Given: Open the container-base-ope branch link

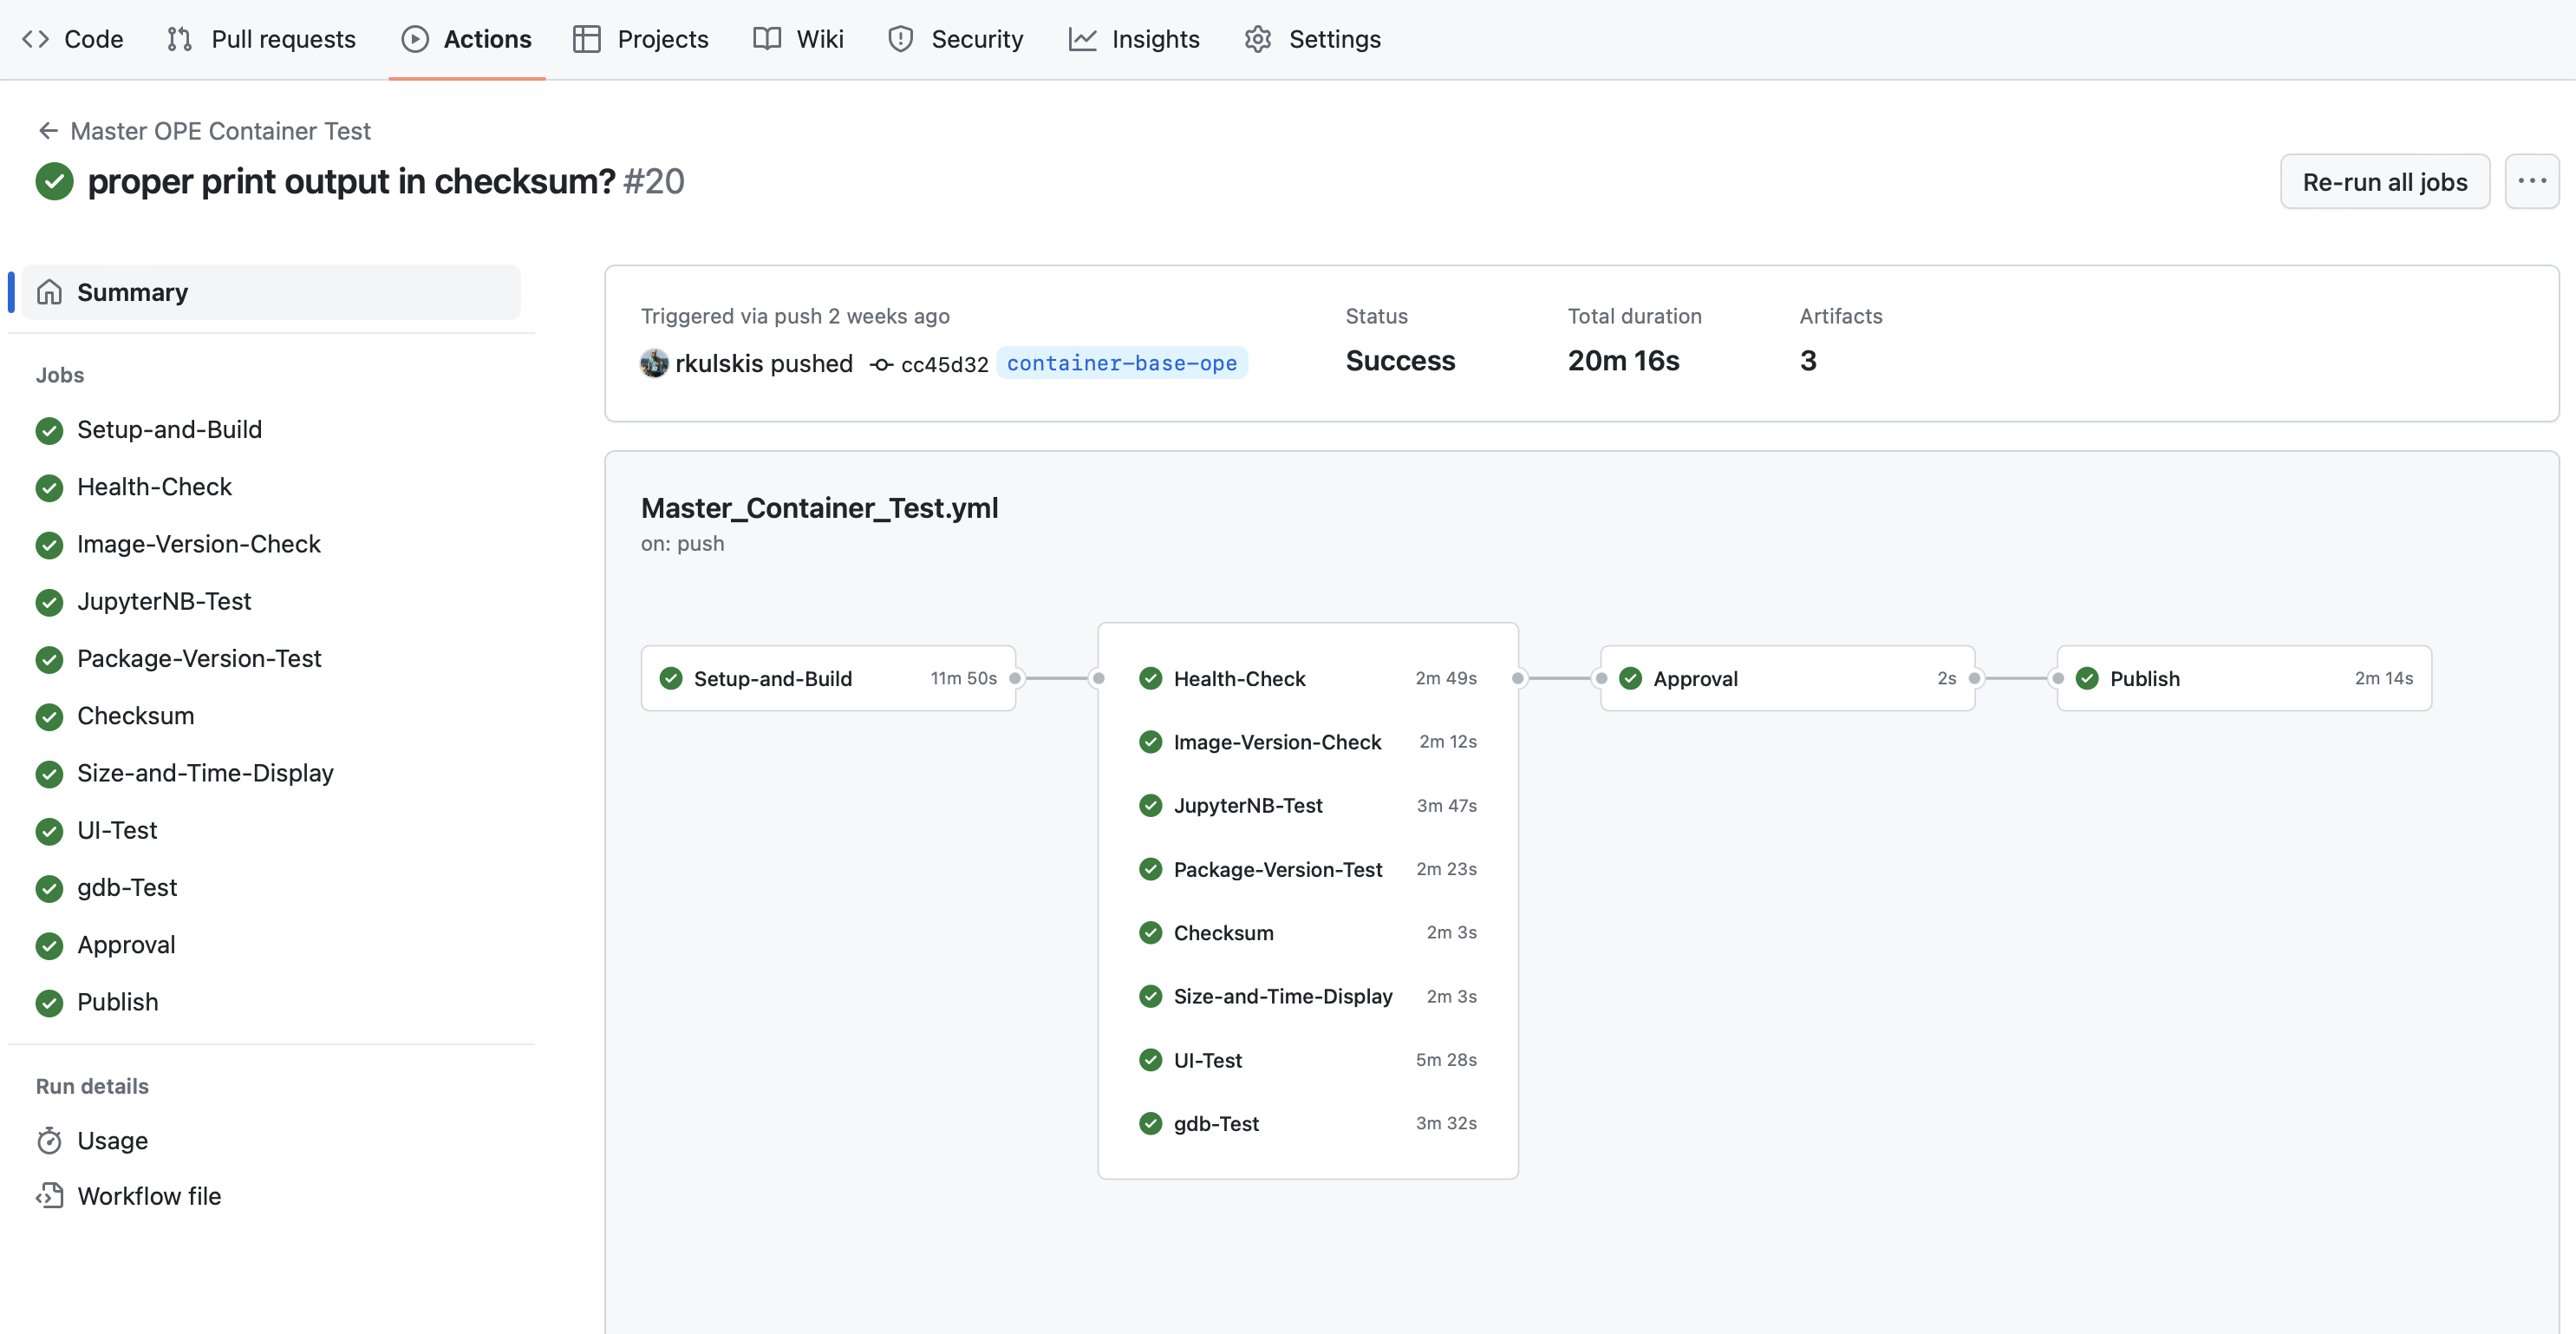Looking at the screenshot, I should (1122, 364).
